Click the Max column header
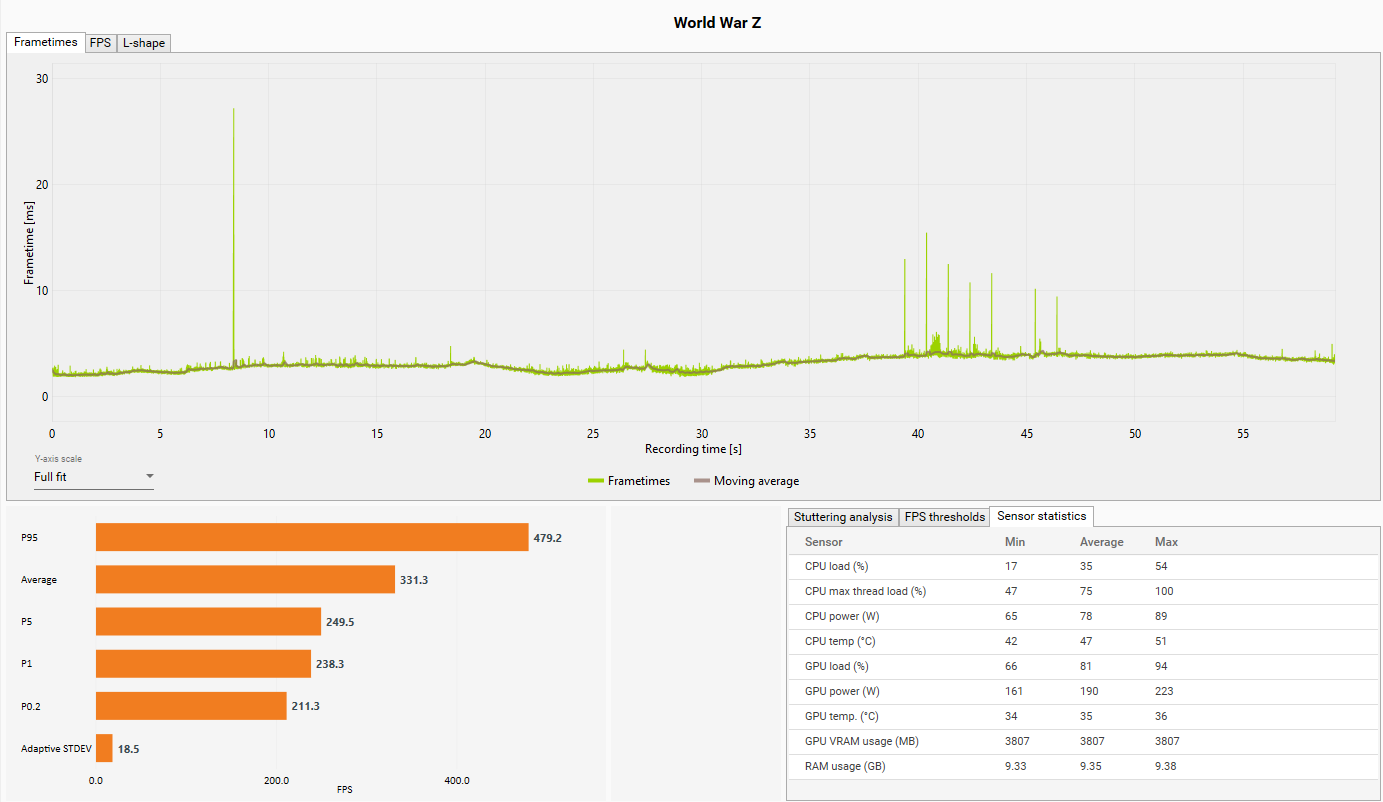This screenshot has height=802, width=1383. (x=1166, y=542)
